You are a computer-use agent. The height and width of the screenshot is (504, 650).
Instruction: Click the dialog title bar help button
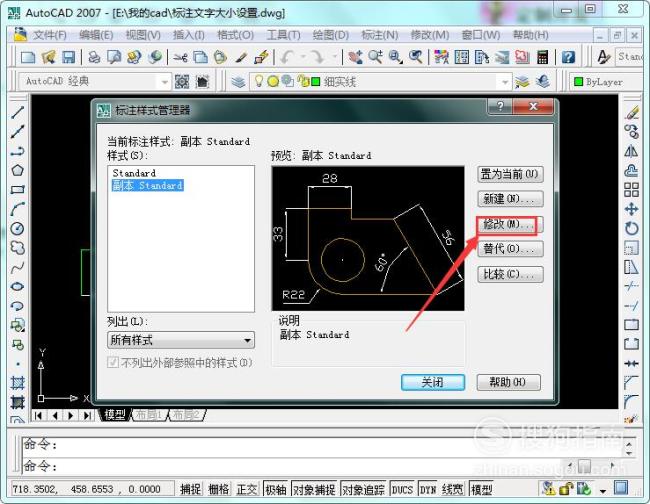click(x=500, y=107)
